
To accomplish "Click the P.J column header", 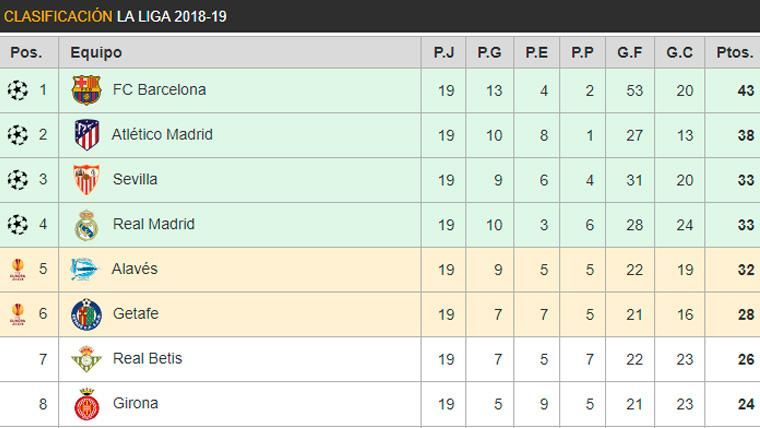I will 445,52.
